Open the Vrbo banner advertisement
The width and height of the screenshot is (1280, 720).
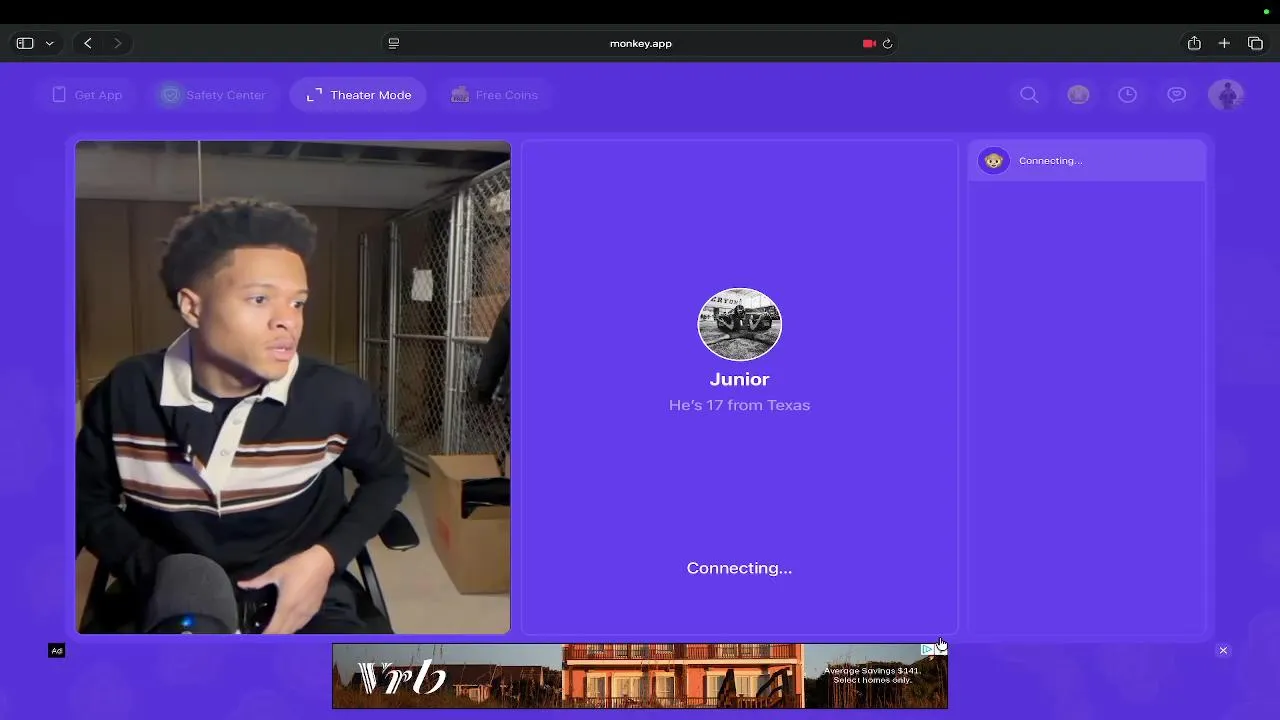click(x=640, y=676)
